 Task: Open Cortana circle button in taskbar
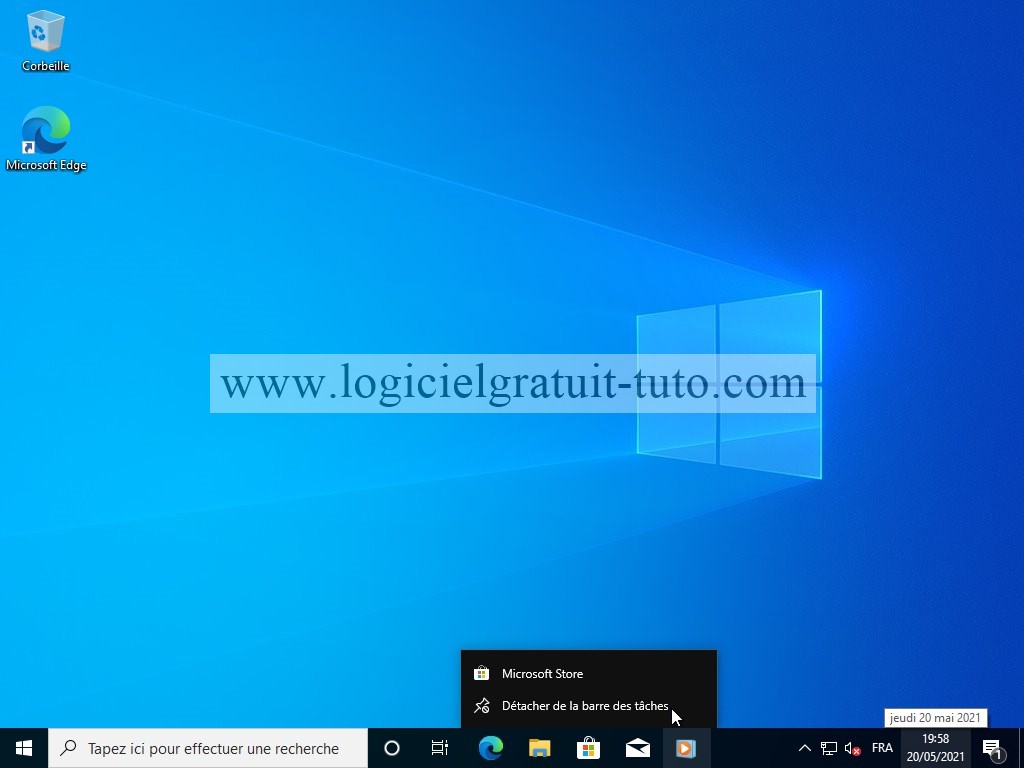(392, 748)
